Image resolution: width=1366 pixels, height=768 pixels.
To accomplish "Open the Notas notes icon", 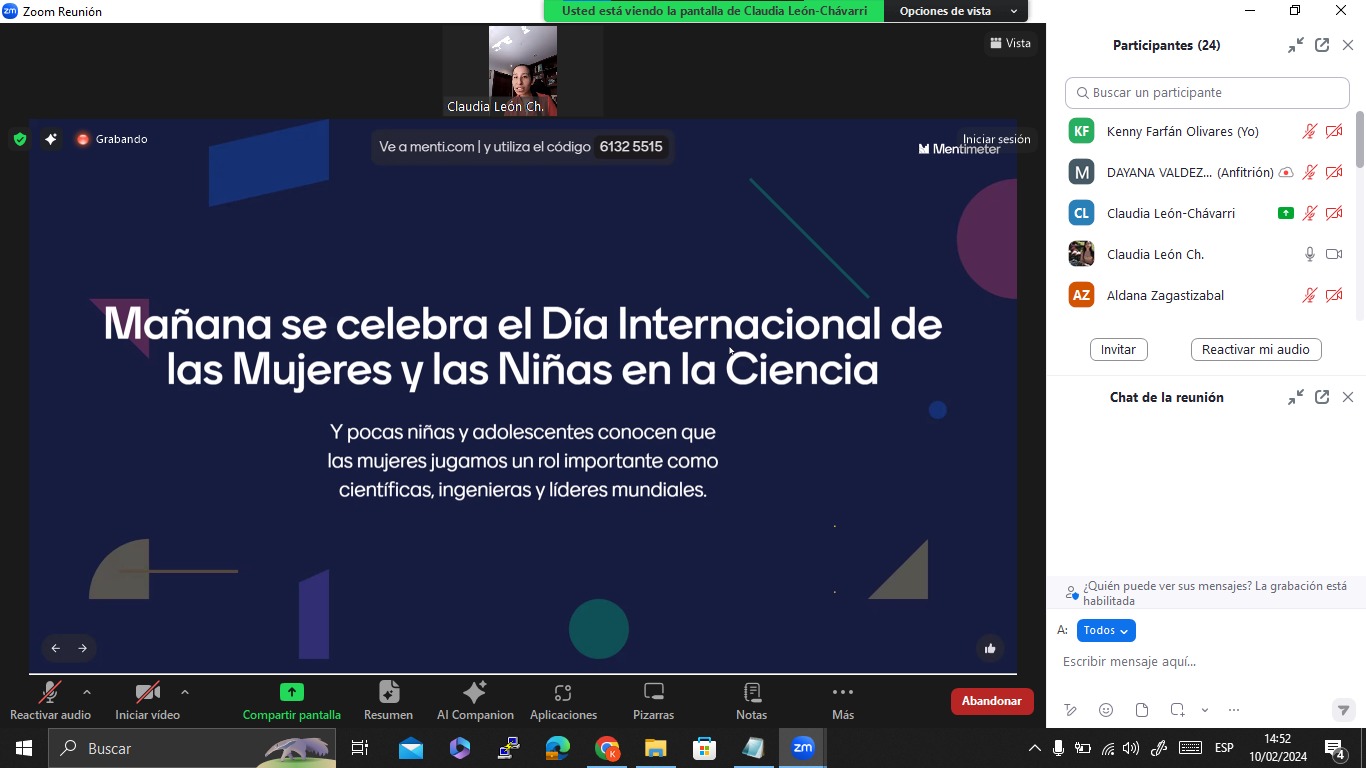I will (751, 693).
